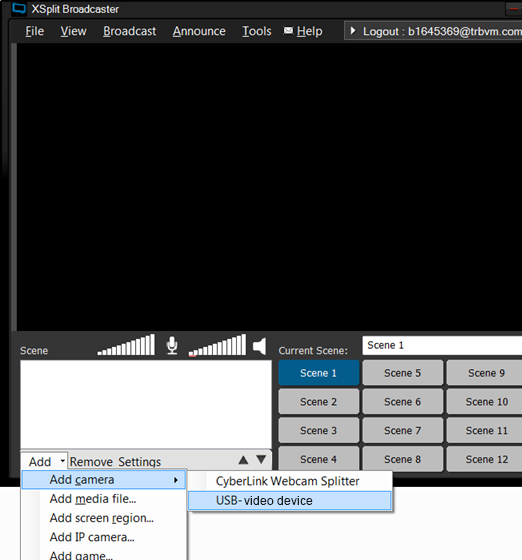The height and width of the screenshot is (560, 522).
Task: Open the Broadcast menu
Action: (130, 31)
